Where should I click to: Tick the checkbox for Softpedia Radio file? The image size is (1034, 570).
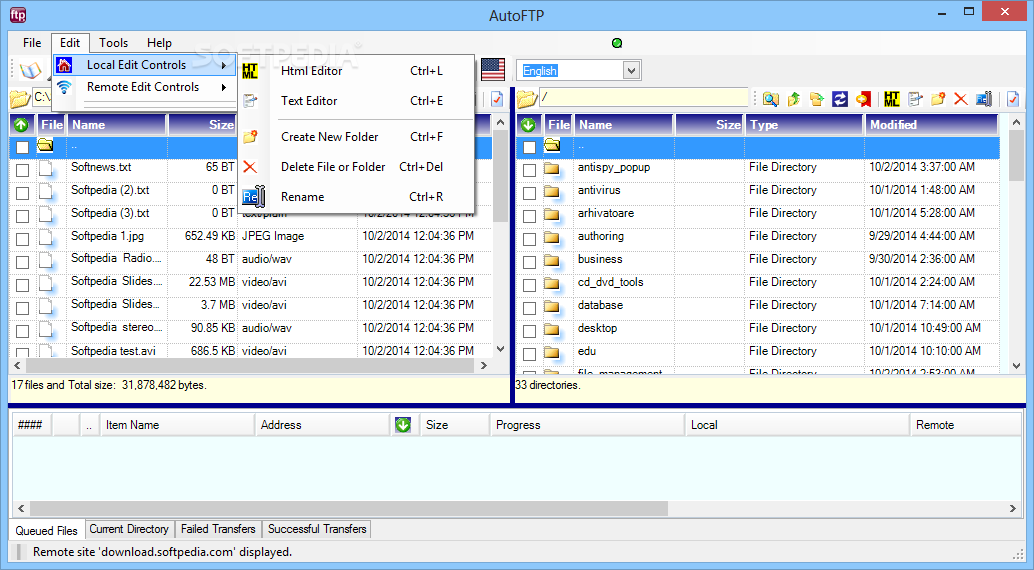pyautogui.click(x=22, y=262)
